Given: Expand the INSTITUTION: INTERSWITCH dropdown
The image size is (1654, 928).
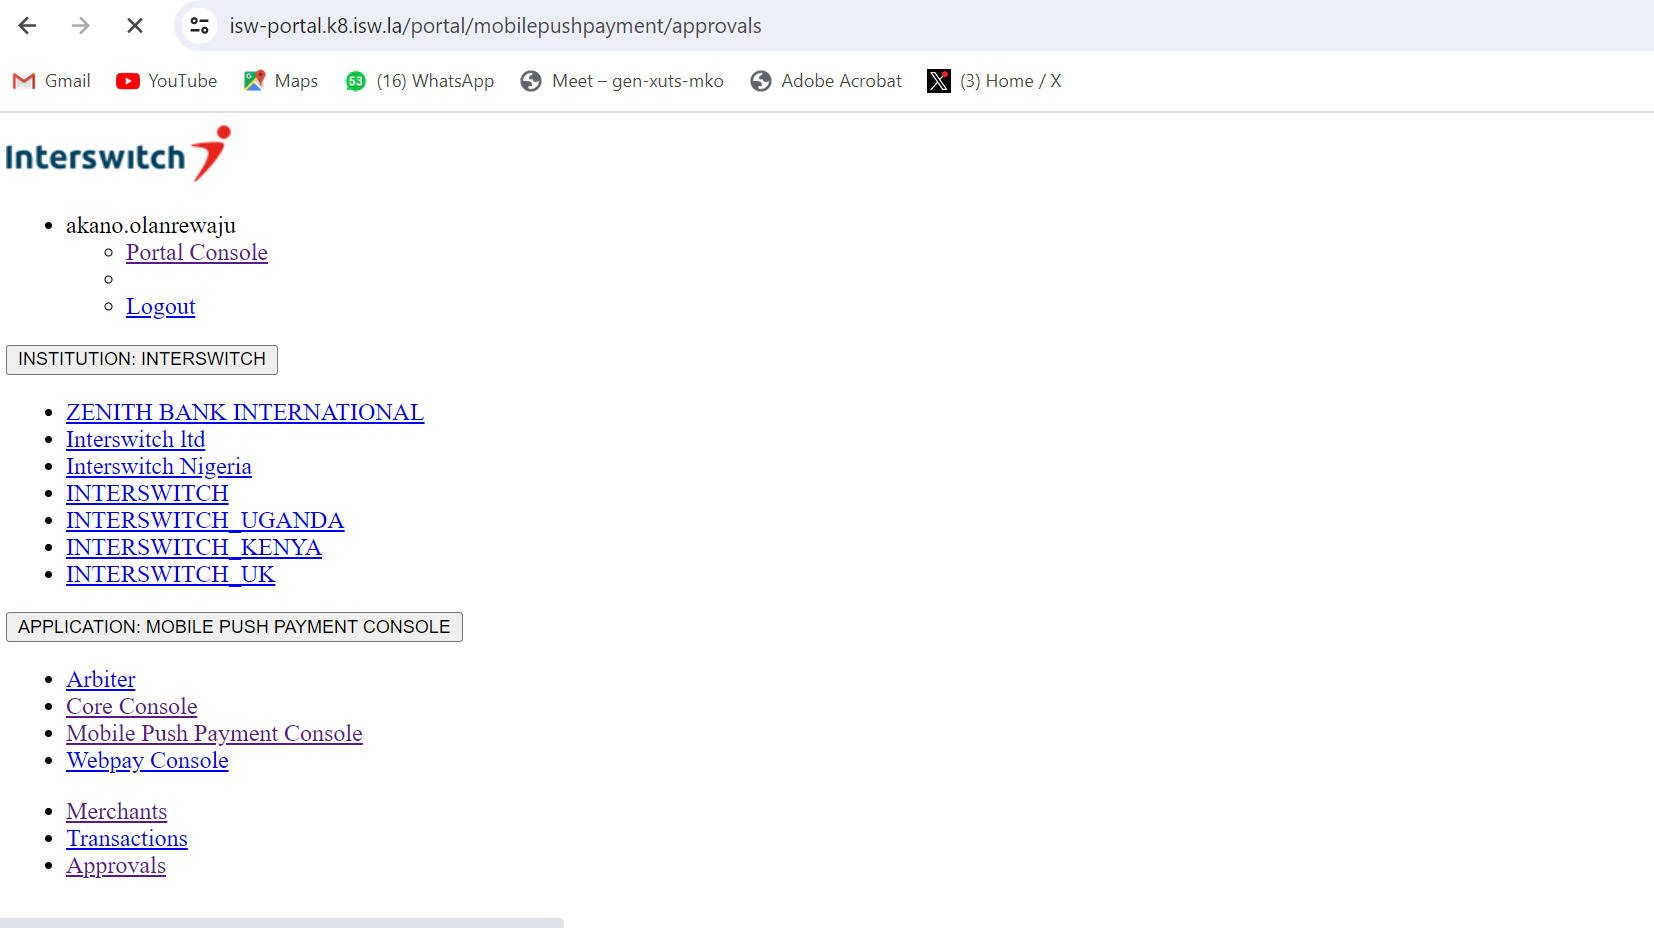Looking at the screenshot, I should coord(142,359).
